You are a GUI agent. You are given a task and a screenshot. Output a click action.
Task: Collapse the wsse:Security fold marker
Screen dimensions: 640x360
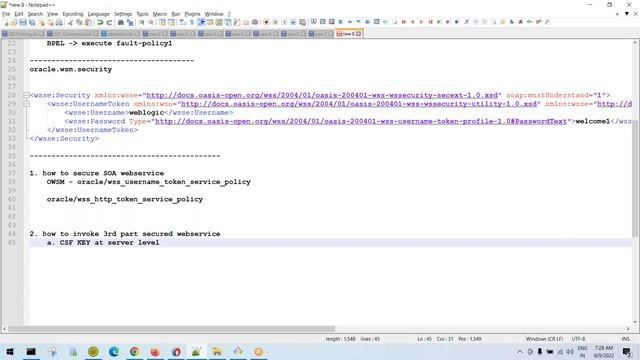(26, 95)
